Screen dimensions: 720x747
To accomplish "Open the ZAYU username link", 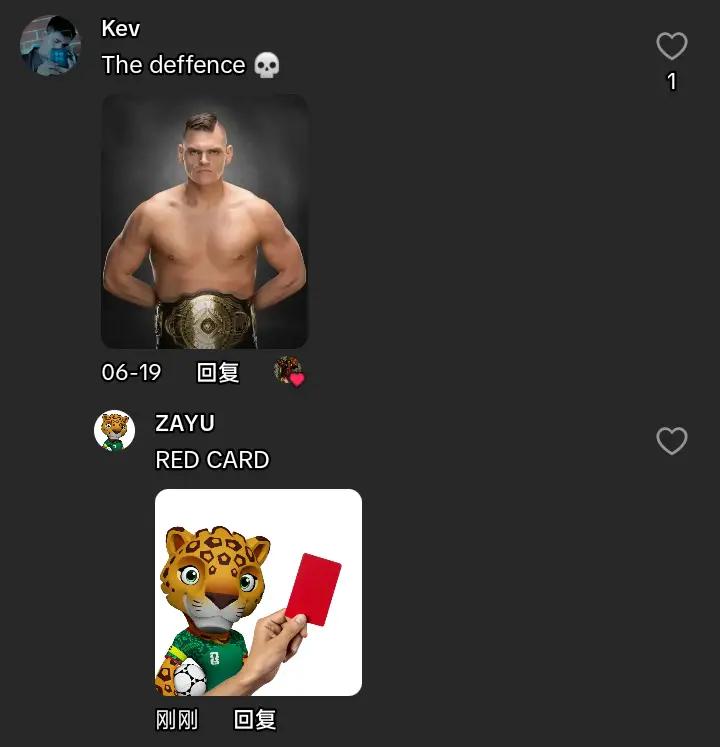I will [x=185, y=423].
